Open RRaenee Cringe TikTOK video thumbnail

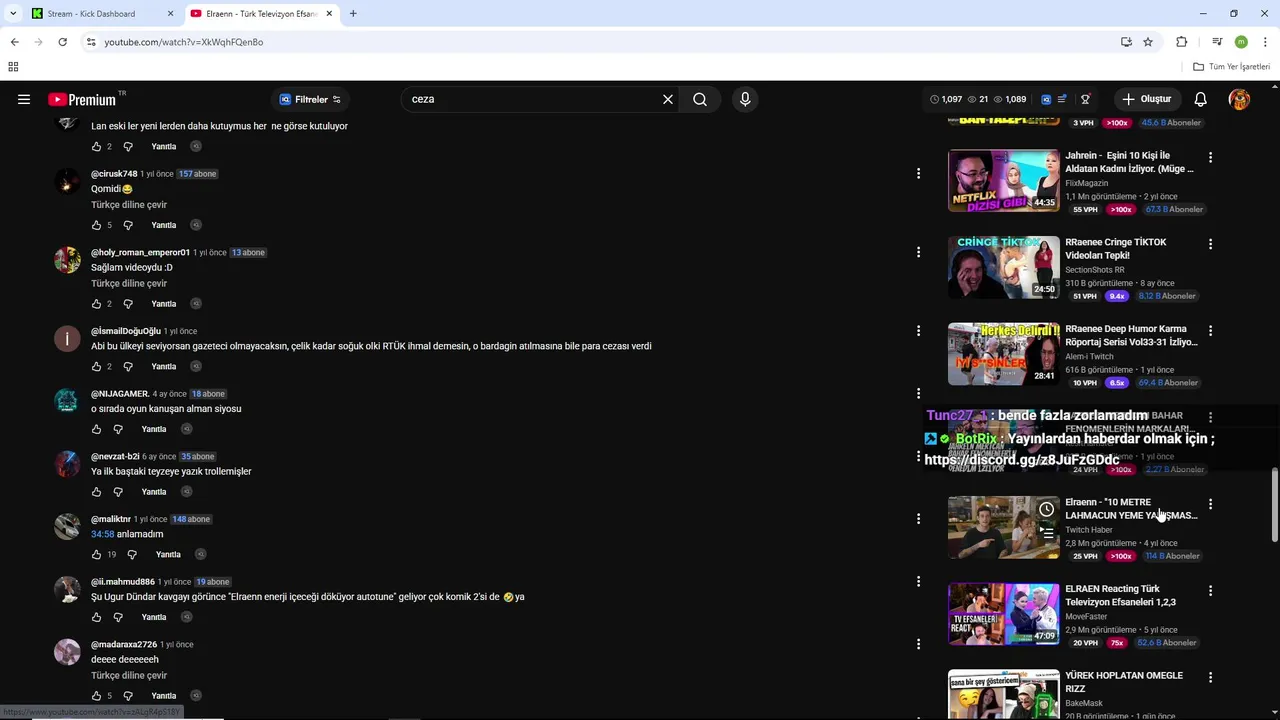tap(1003, 267)
